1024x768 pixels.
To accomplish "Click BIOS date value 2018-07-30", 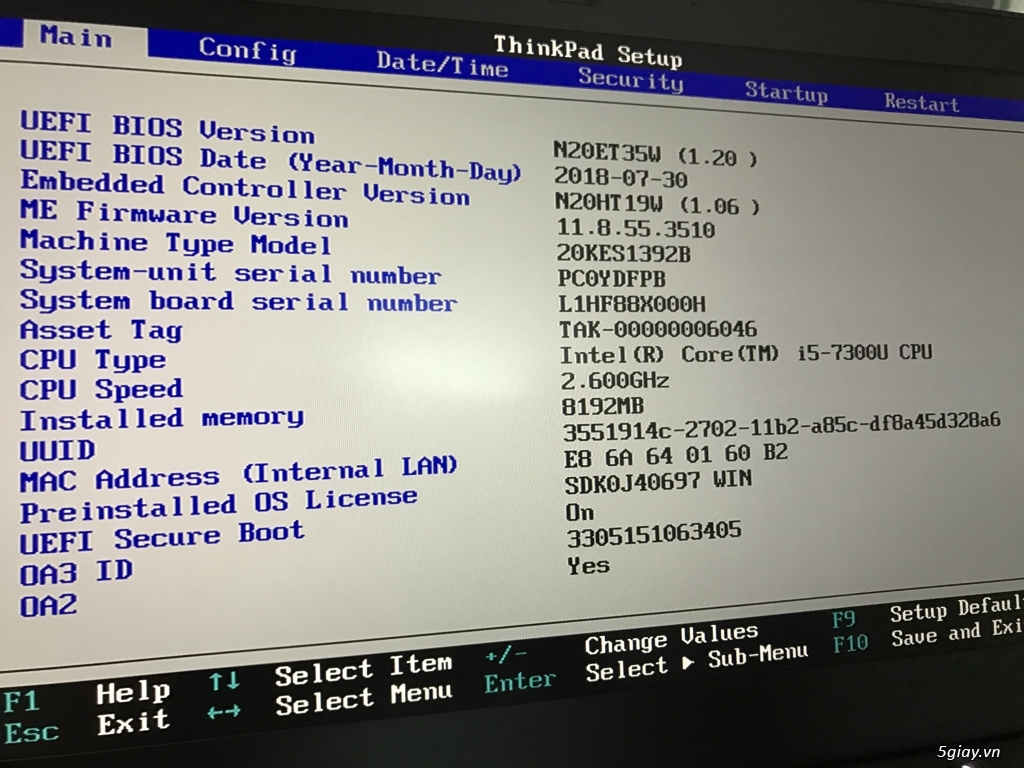I will (x=620, y=178).
